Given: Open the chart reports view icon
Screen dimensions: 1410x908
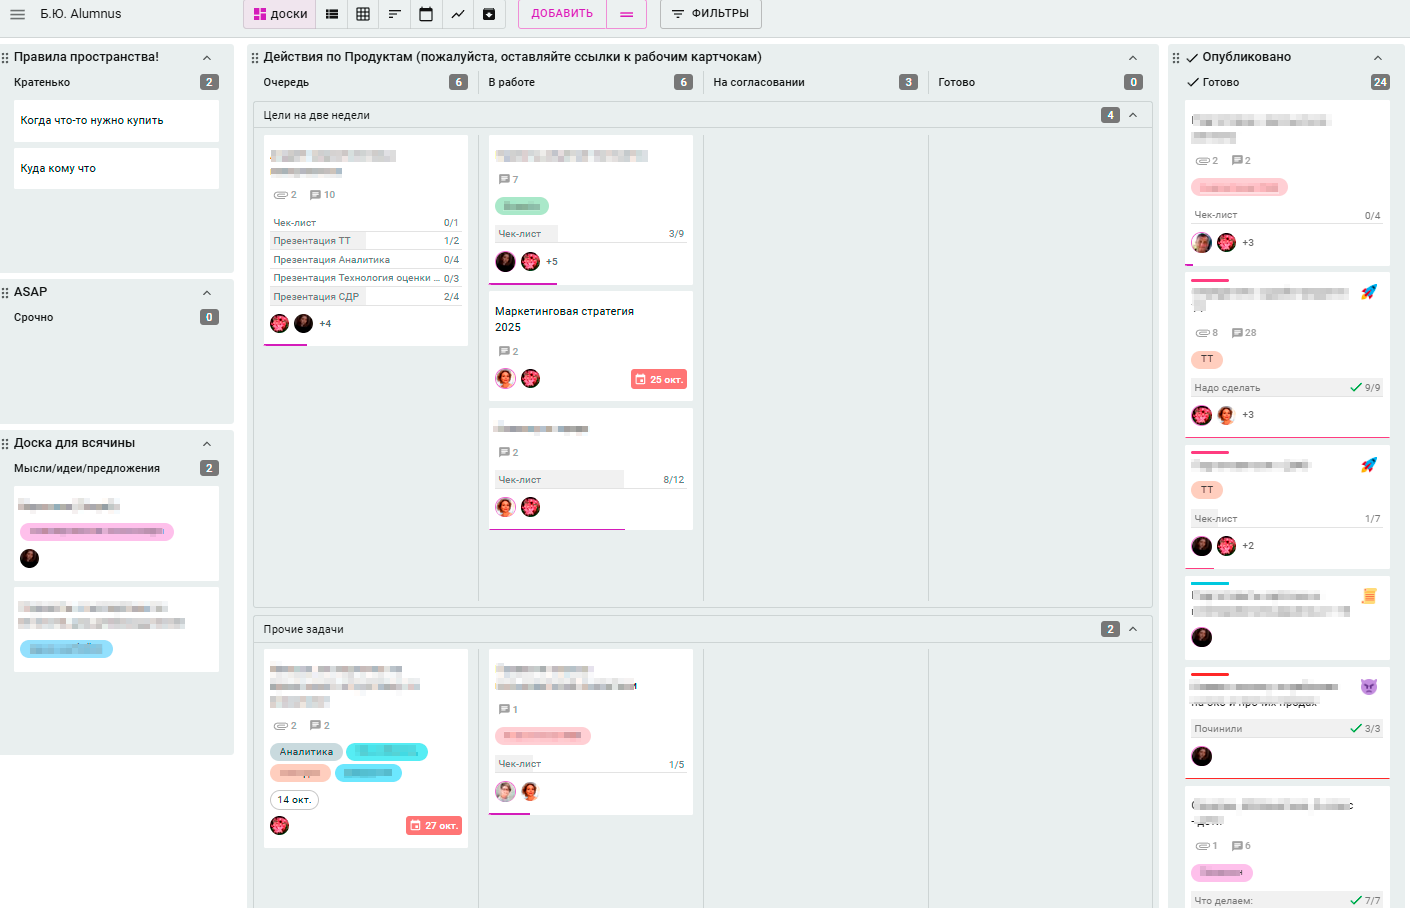Looking at the screenshot, I should [x=457, y=14].
